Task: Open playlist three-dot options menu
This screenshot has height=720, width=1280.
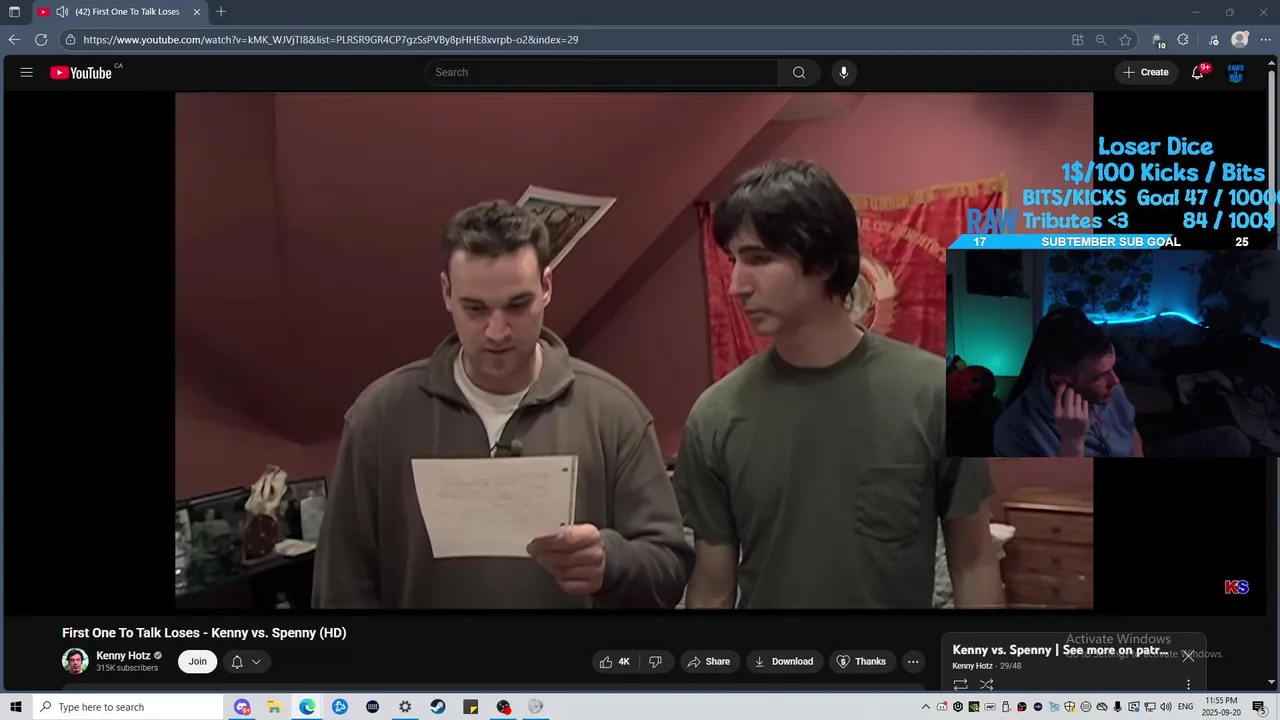Action: coord(1188,685)
